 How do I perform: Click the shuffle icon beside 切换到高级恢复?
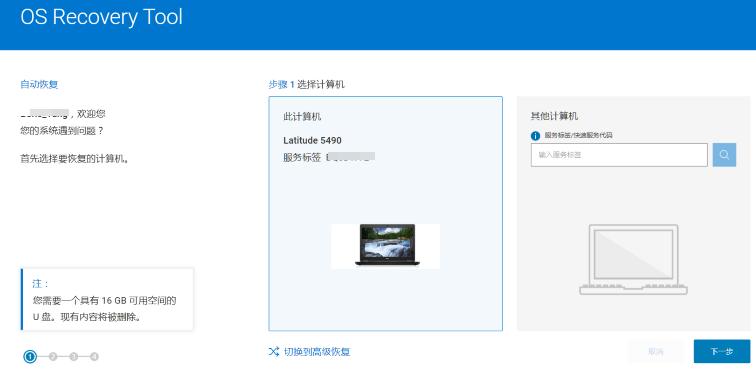pos(274,352)
